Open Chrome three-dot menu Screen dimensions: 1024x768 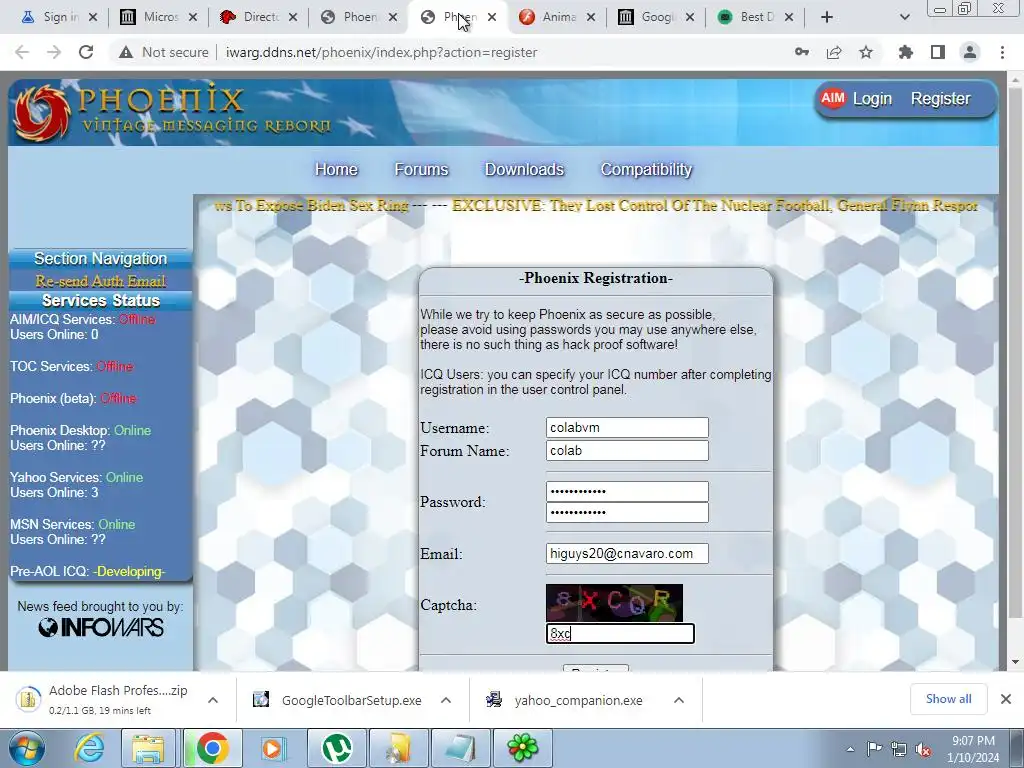click(x=1002, y=52)
